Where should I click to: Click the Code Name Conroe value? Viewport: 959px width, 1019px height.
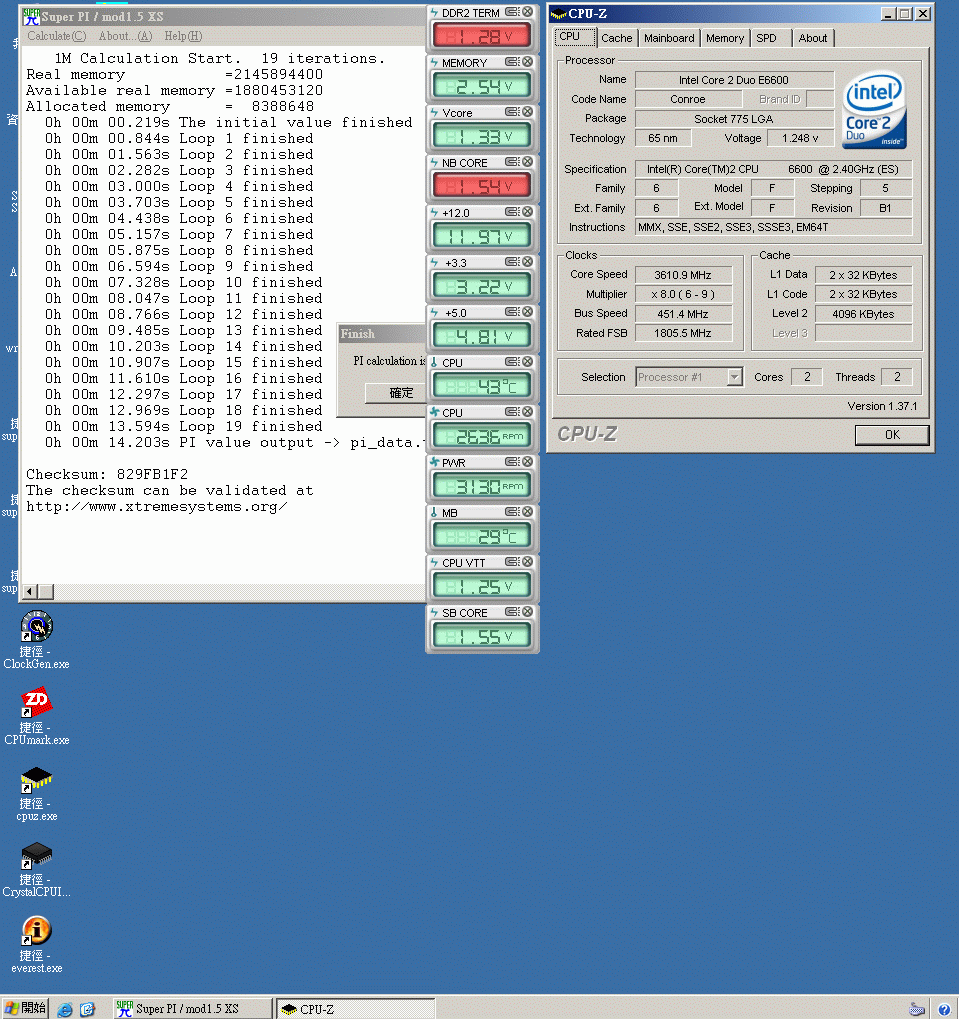(x=687, y=99)
